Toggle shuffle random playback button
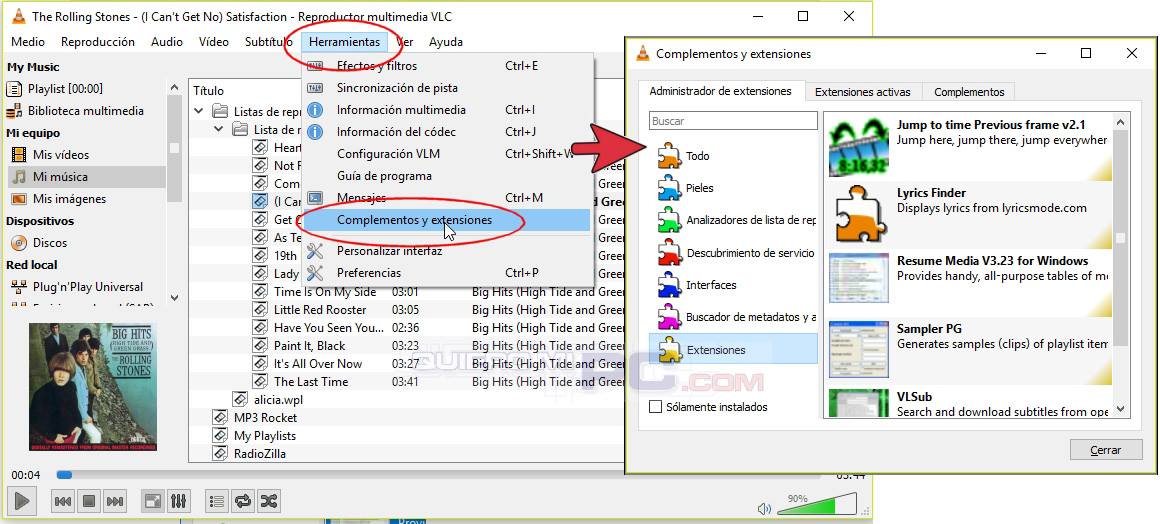Screen dimensions: 1160x524 [269, 502]
